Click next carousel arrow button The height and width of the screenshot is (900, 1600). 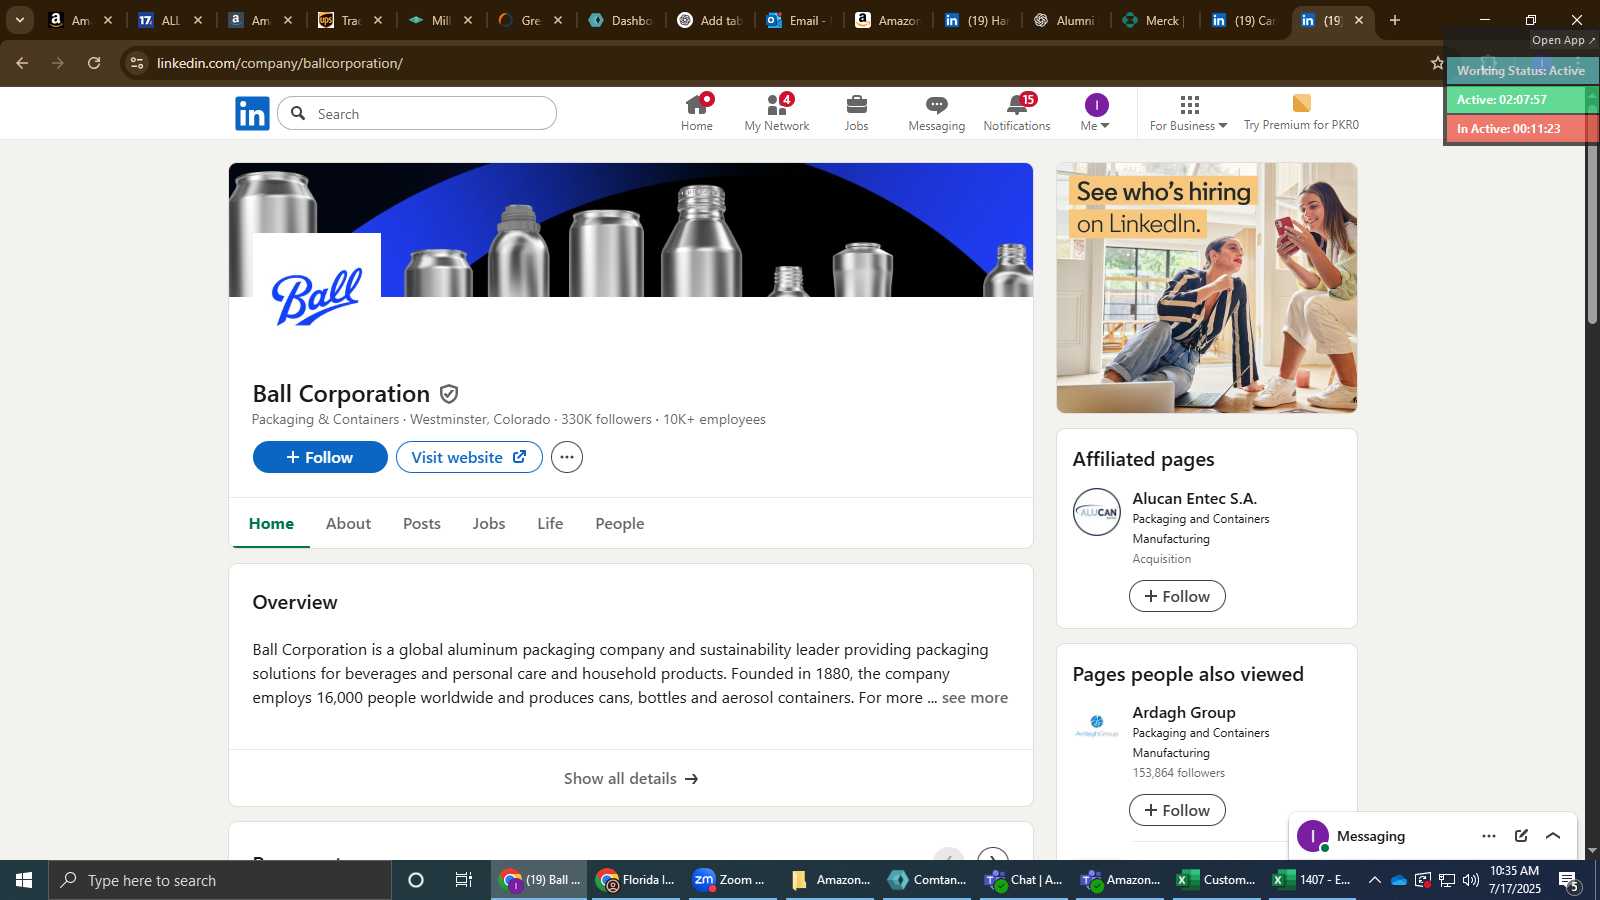pyautogui.click(x=992, y=856)
